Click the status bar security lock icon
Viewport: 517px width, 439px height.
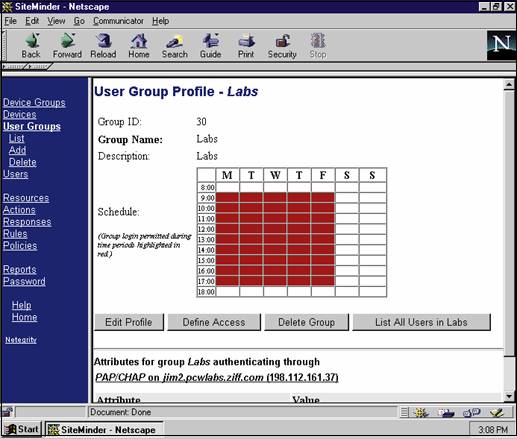pyautogui.click(x=7, y=412)
